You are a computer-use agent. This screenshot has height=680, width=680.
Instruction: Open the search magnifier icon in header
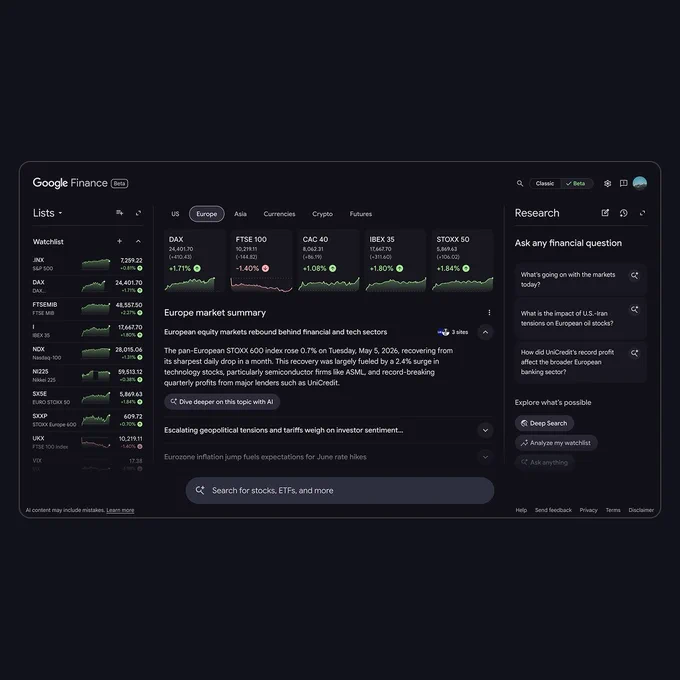coord(520,183)
